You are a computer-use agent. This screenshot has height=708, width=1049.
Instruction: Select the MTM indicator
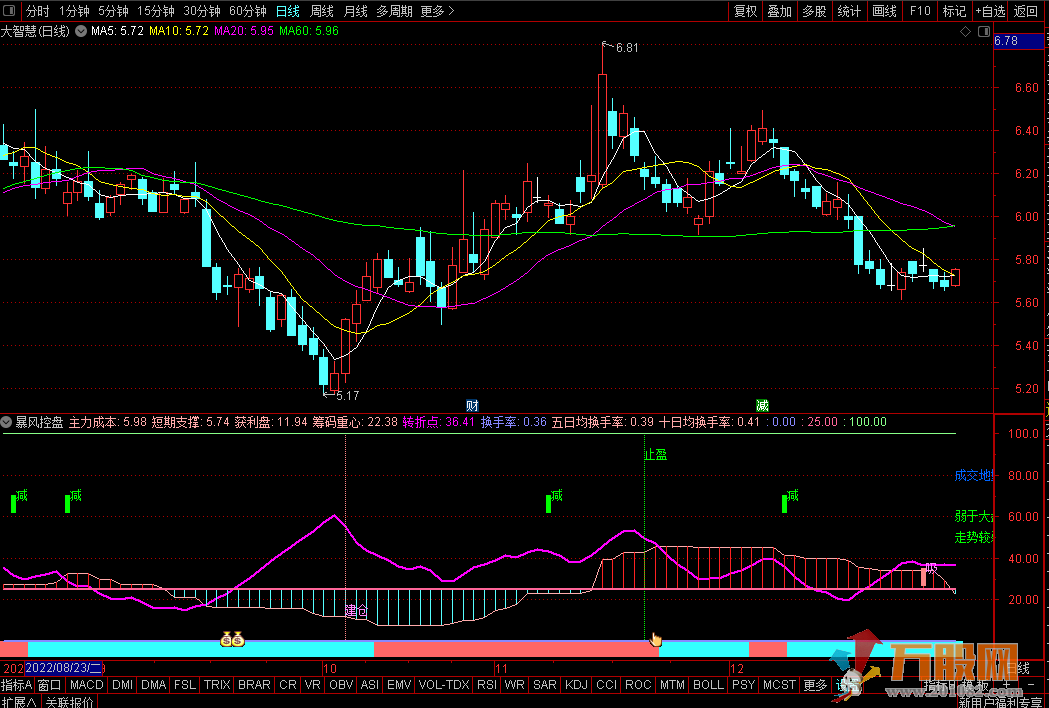(672, 685)
